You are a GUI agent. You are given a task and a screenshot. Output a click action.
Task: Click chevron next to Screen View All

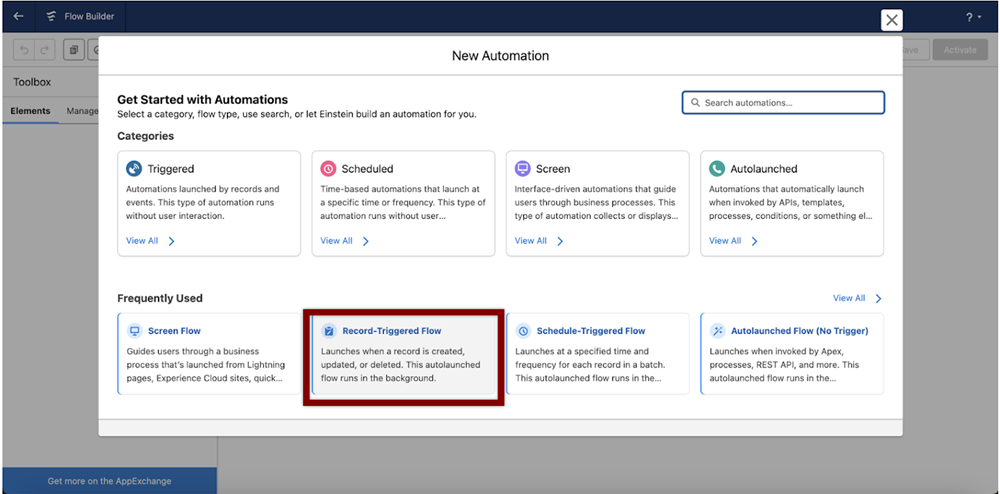pyautogui.click(x=560, y=241)
